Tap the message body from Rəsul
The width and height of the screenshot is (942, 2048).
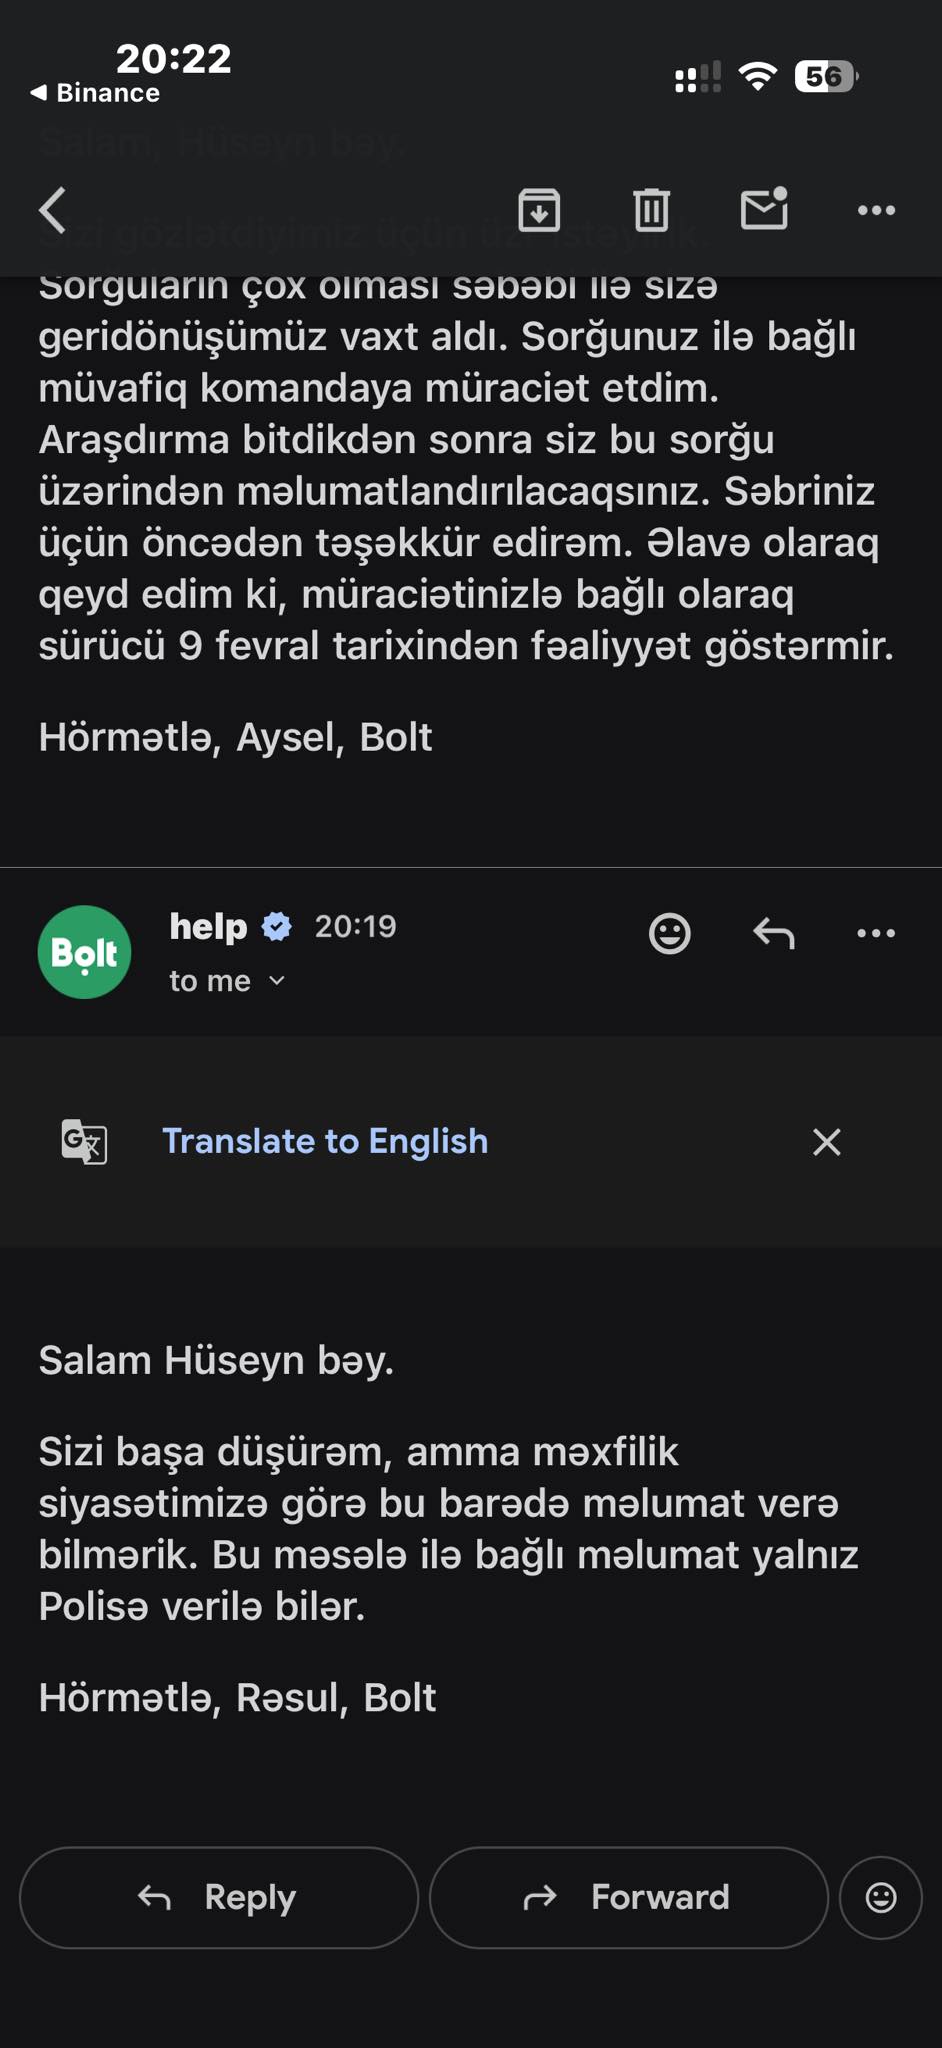(448, 1528)
